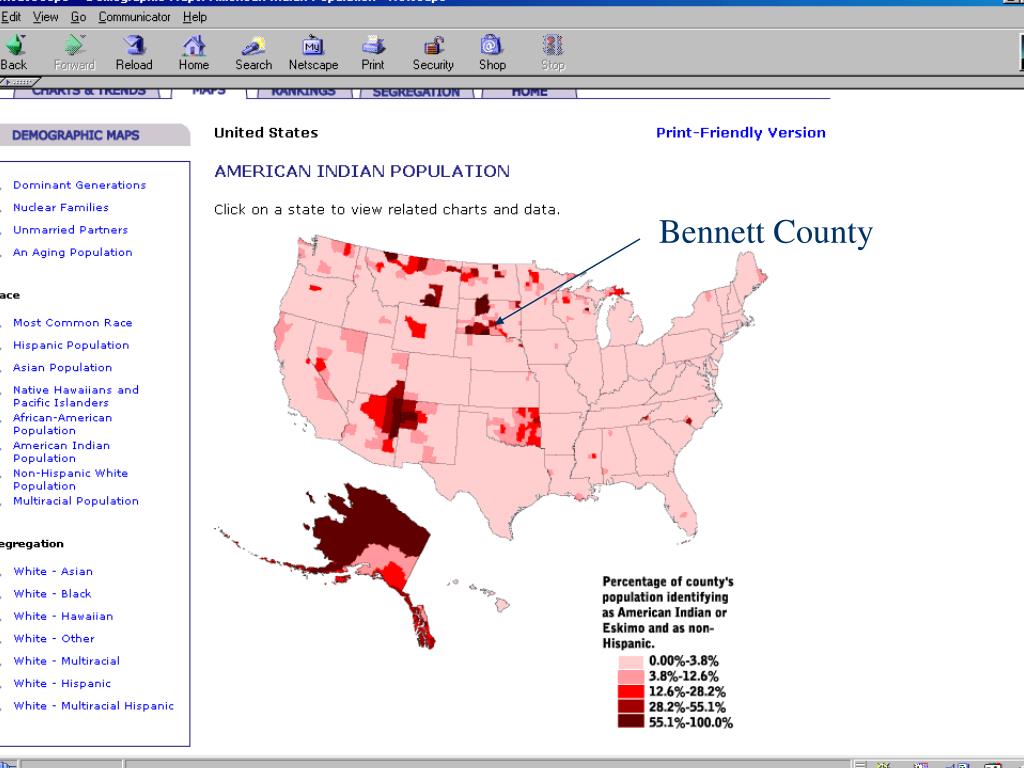Viewport: 1024px width, 768px height.
Task: Open White - Hispanic segregation link
Action: (x=62, y=683)
